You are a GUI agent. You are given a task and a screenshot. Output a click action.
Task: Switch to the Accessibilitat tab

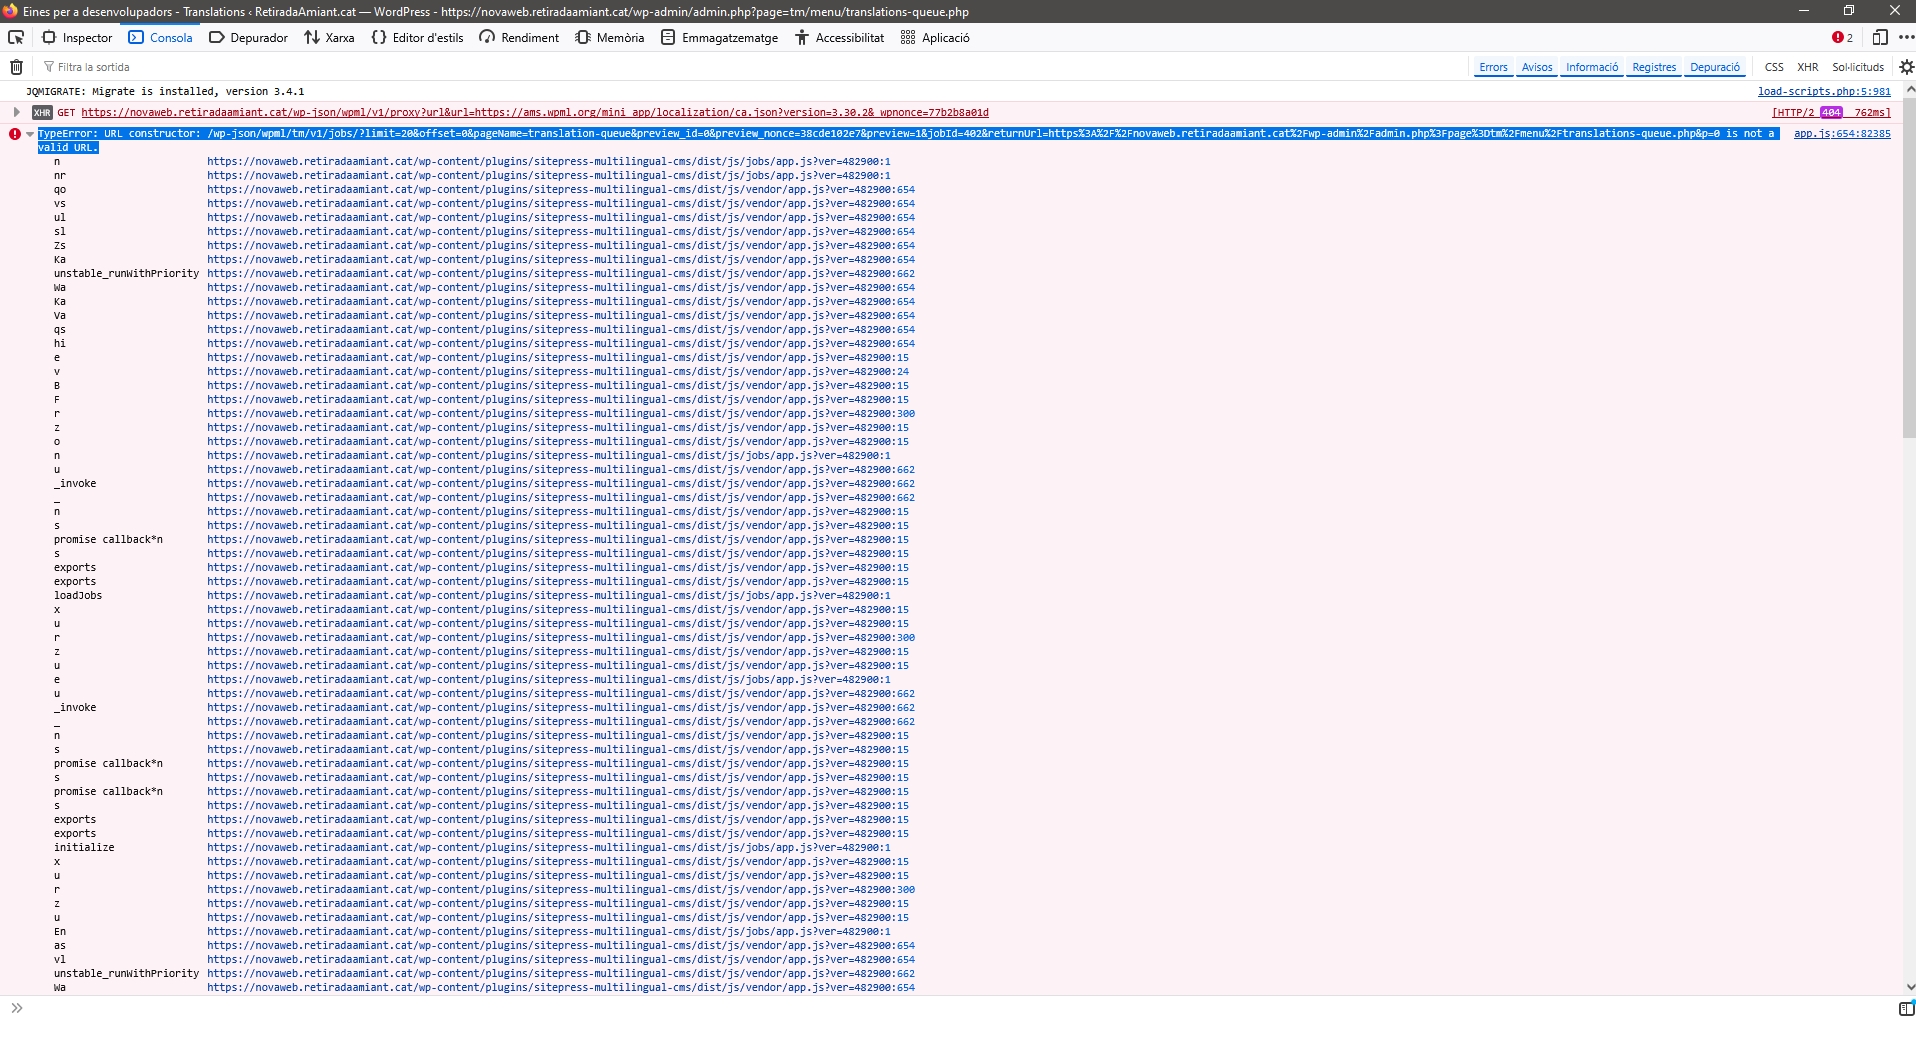coord(840,38)
